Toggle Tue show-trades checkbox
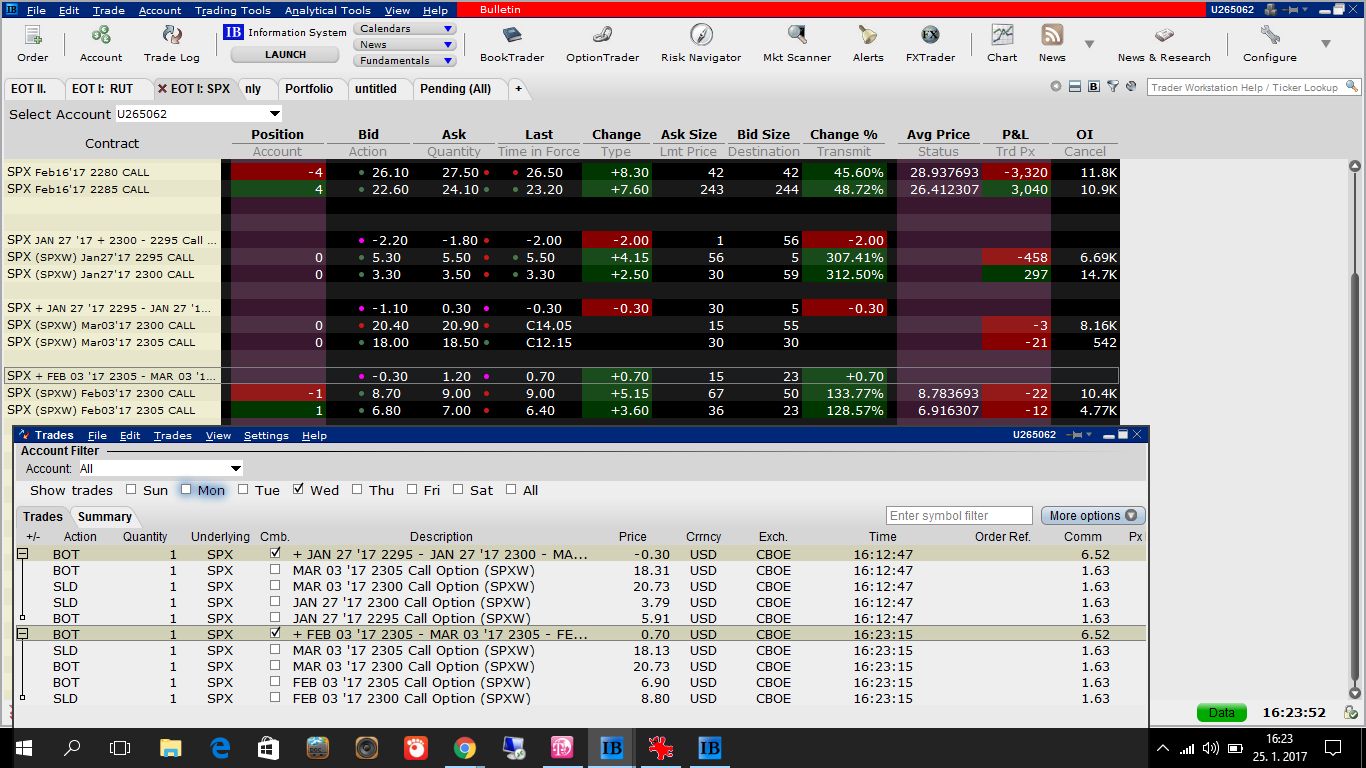Viewport: 1366px width, 768px height. 243,490
